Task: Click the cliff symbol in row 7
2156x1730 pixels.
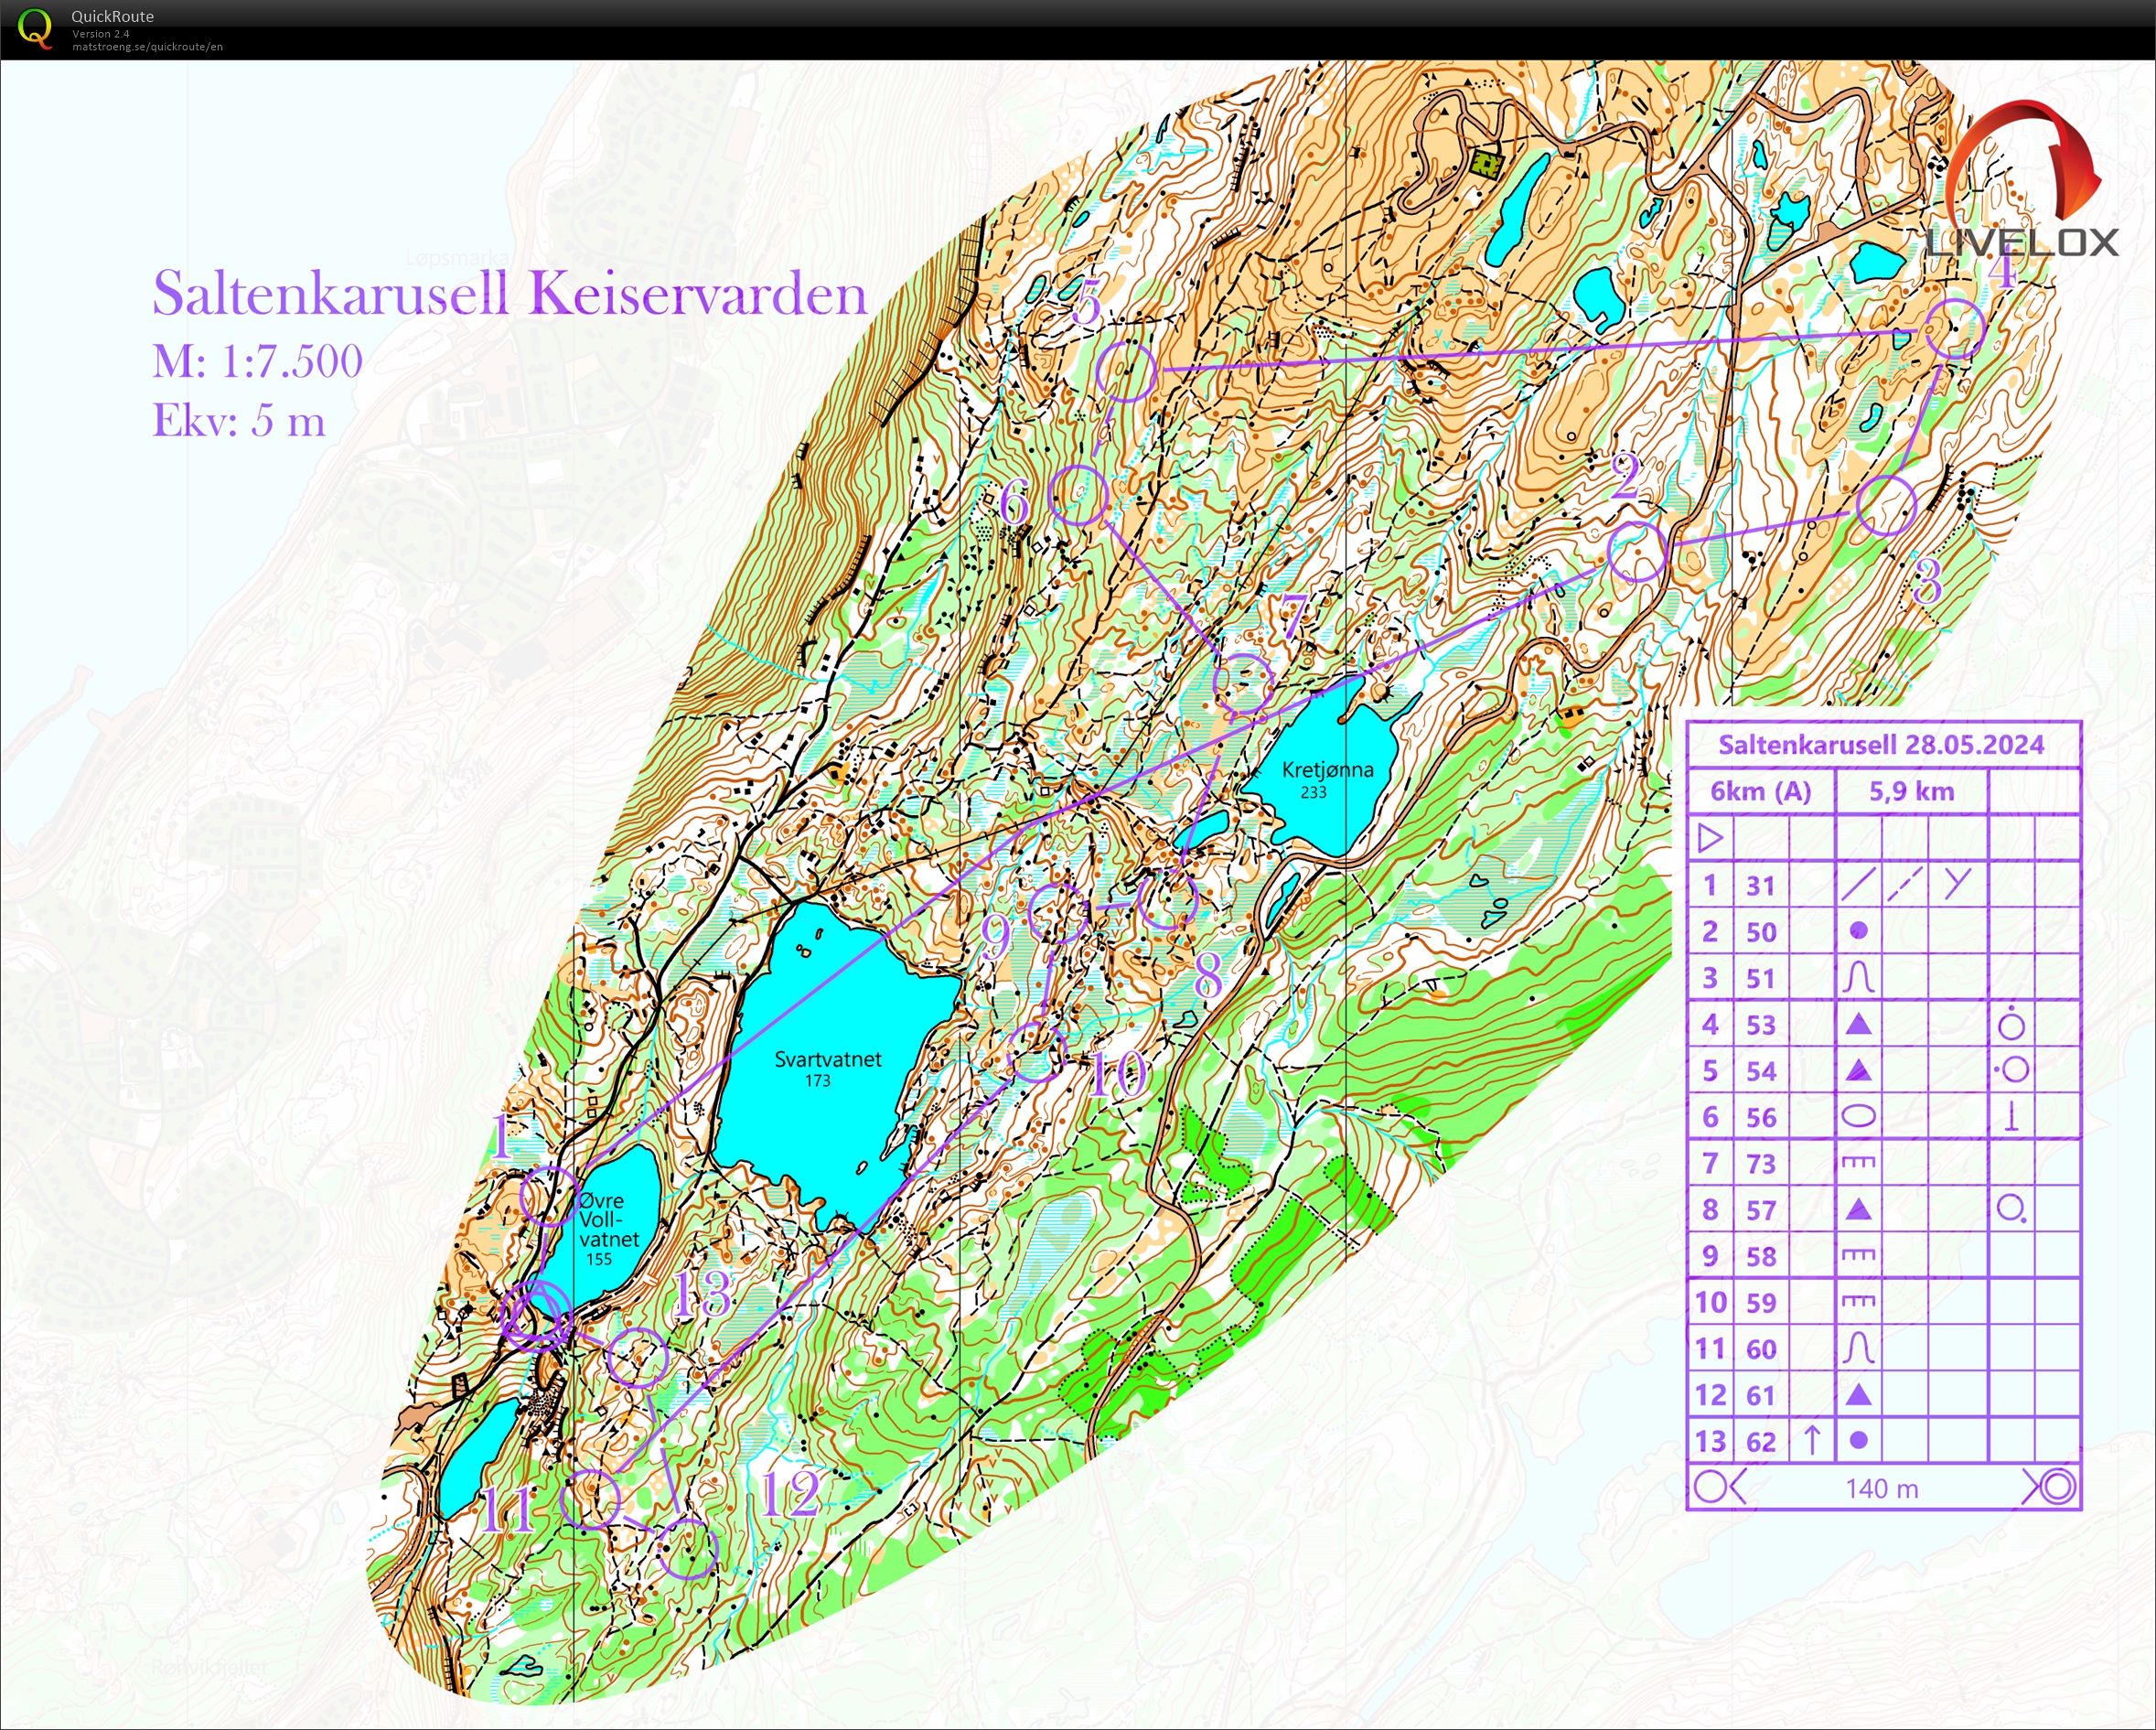Action: 1858,1162
